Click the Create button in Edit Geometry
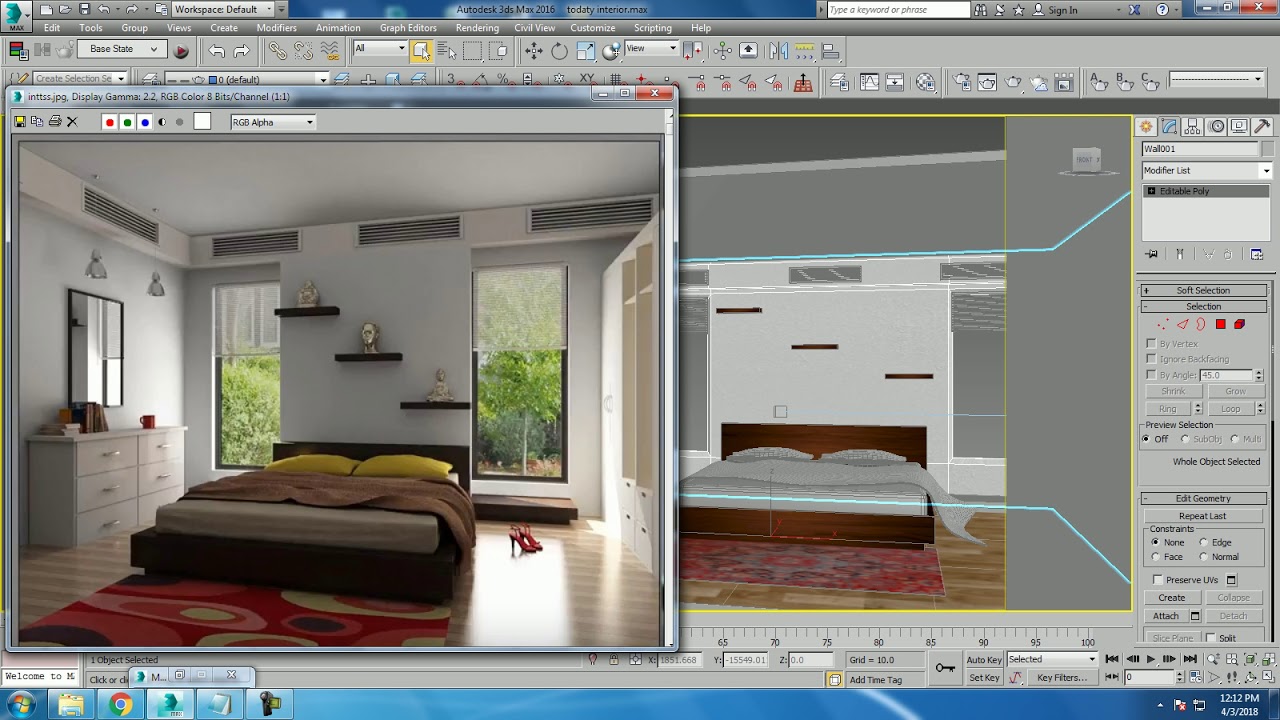The image size is (1280, 720). pyautogui.click(x=1172, y=598)
